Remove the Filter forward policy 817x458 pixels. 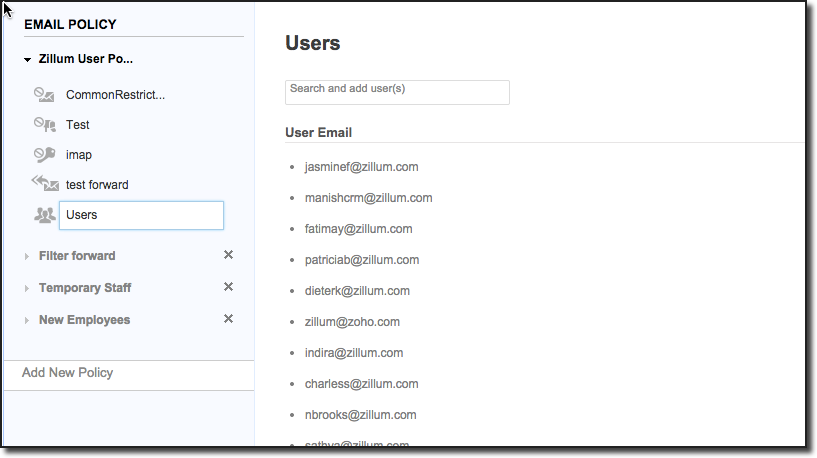click(228, 255)
